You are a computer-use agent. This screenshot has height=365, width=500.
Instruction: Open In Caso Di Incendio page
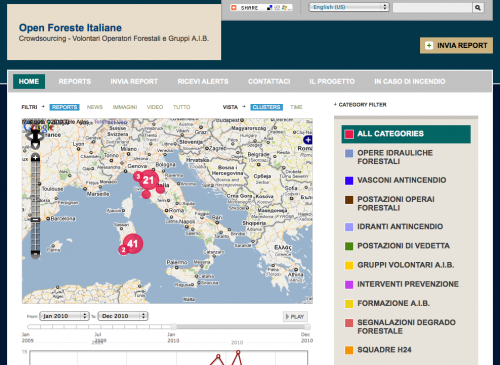pyautogui.click(x=410, y=81)
